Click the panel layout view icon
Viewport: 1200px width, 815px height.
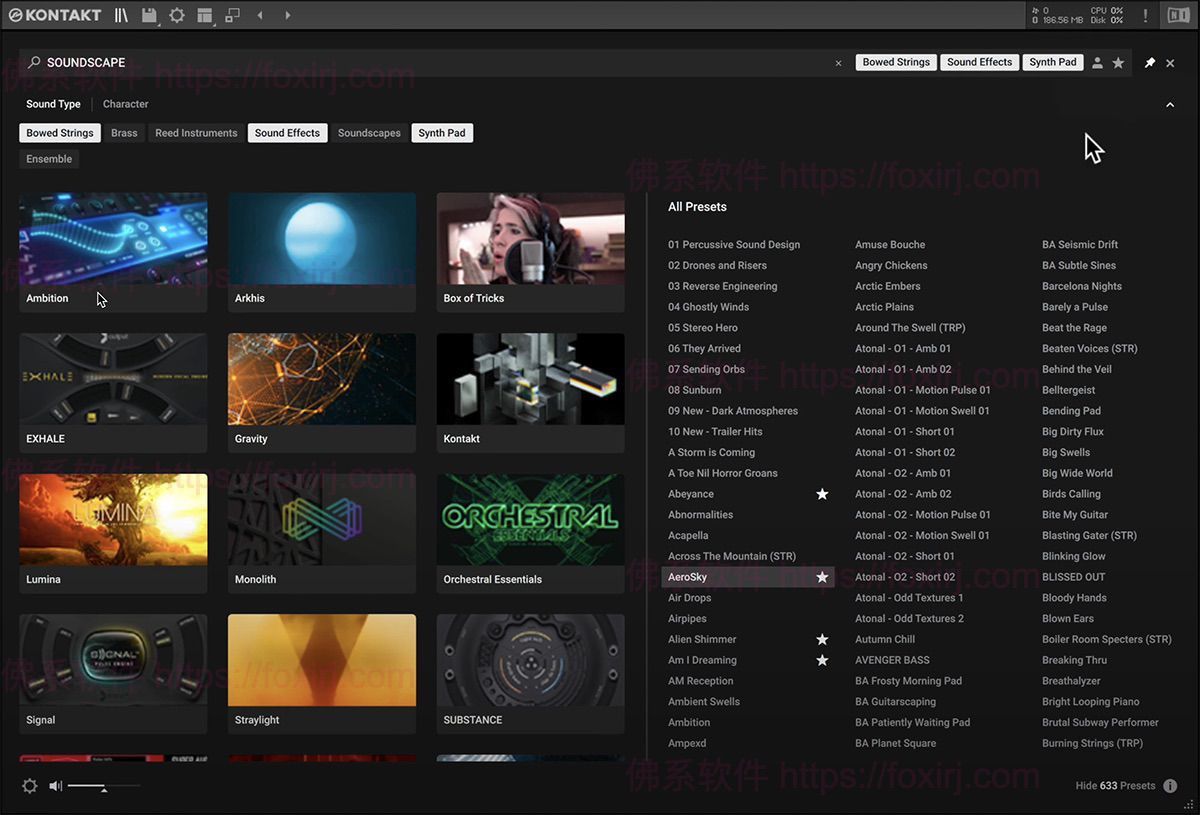coord(205,14)
